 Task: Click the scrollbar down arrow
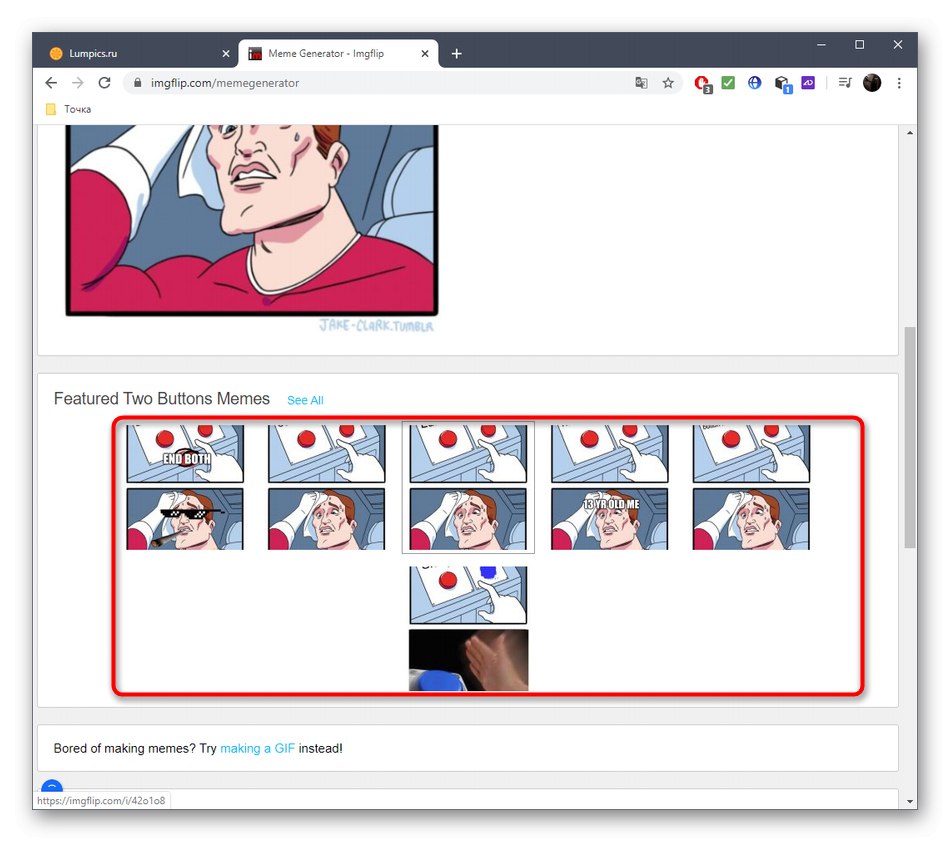pyautogui.click(x=910, y=801)
